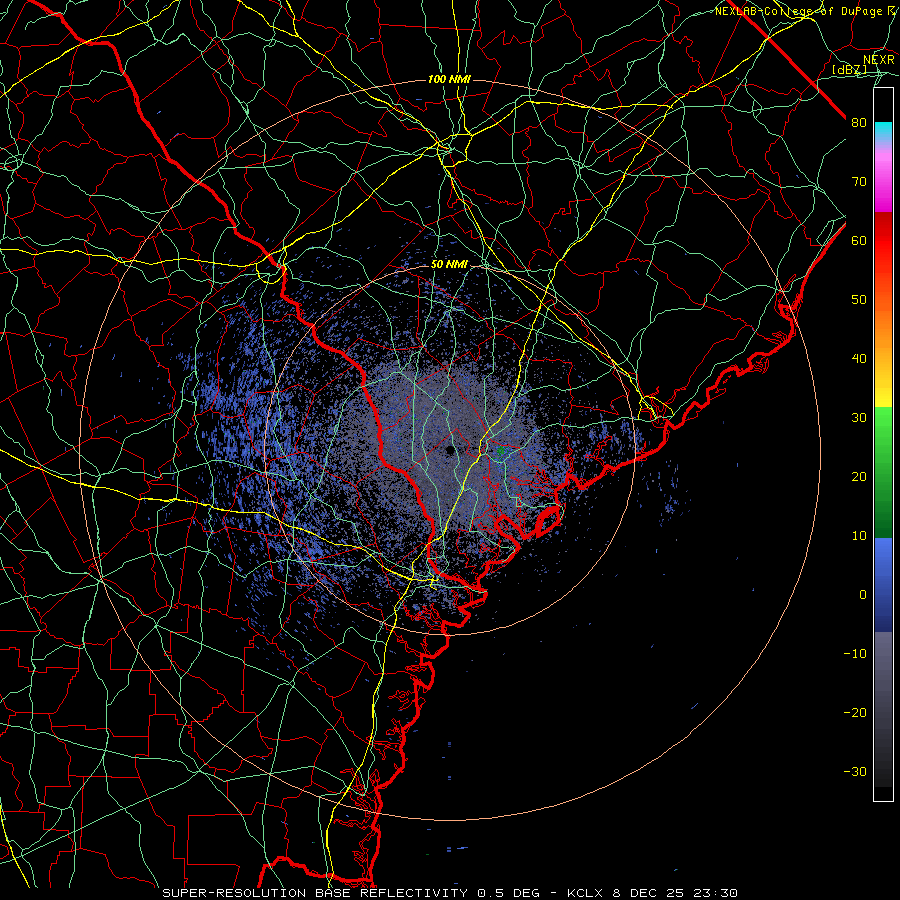Click the "-30" value on the dBZ scale
This screenshot has width=900, height=900.
coord(855,771)
